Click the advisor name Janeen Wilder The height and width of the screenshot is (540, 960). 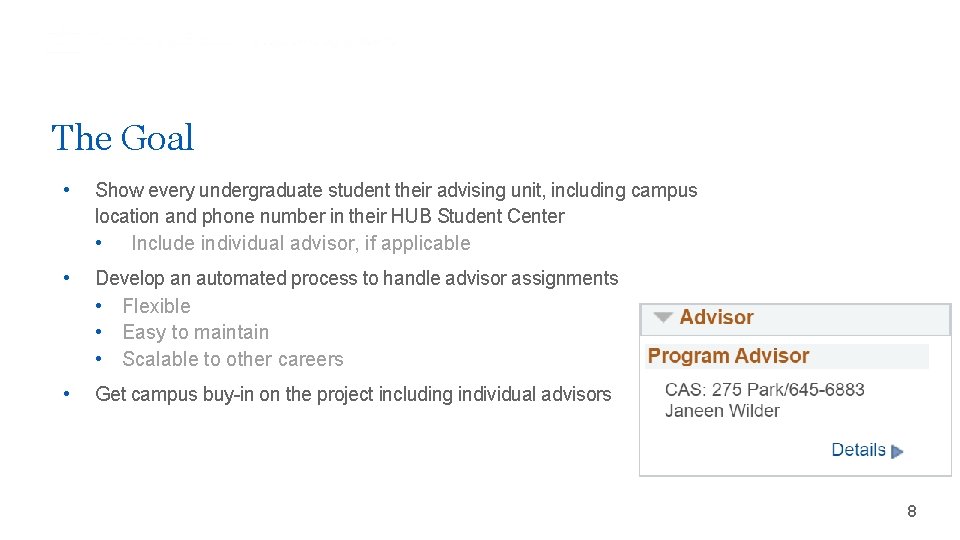tap(722, 410)
